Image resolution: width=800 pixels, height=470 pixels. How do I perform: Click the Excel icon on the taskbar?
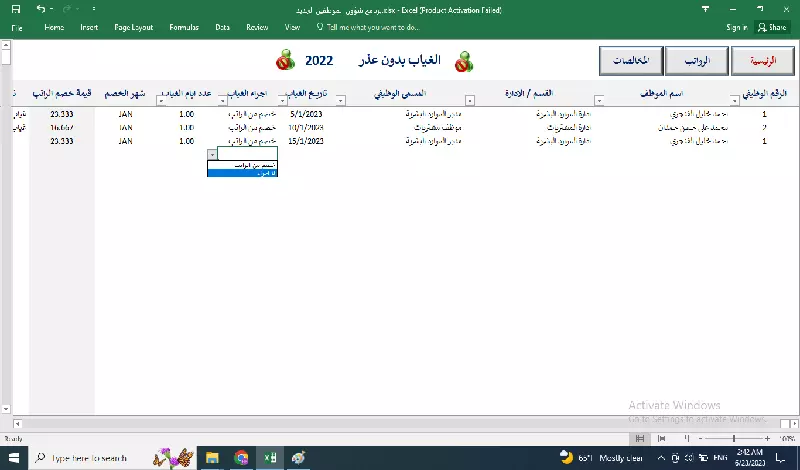click(270, 458)
